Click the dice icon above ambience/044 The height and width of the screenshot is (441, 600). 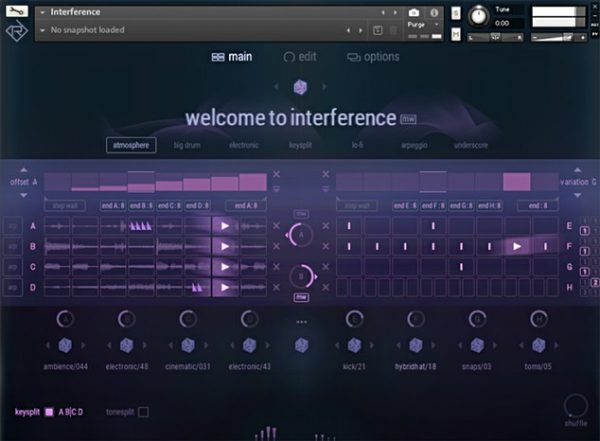[66, 345]
